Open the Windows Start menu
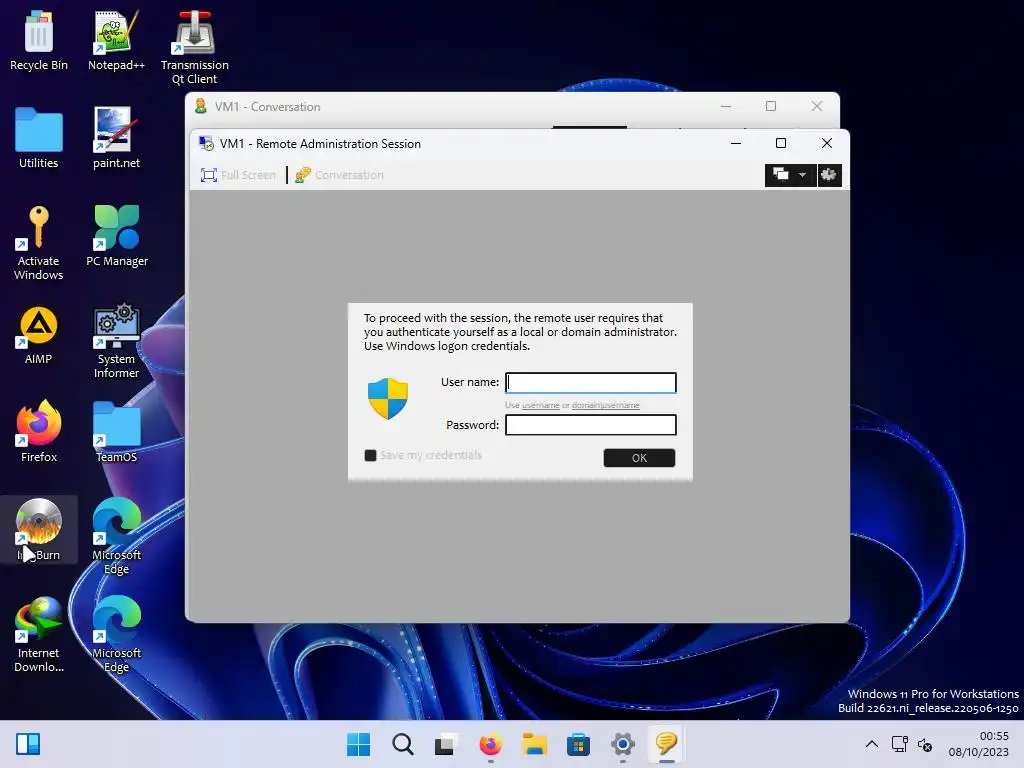The width and height of the screenshot is (1024, 768). 359,744
